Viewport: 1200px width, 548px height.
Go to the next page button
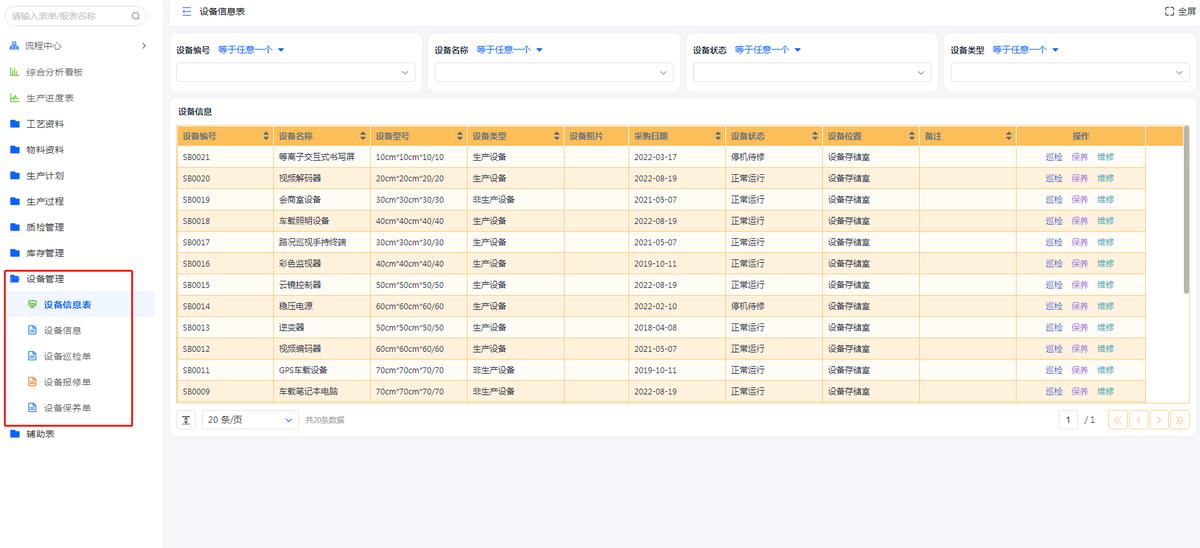(x=1159, y=420)
